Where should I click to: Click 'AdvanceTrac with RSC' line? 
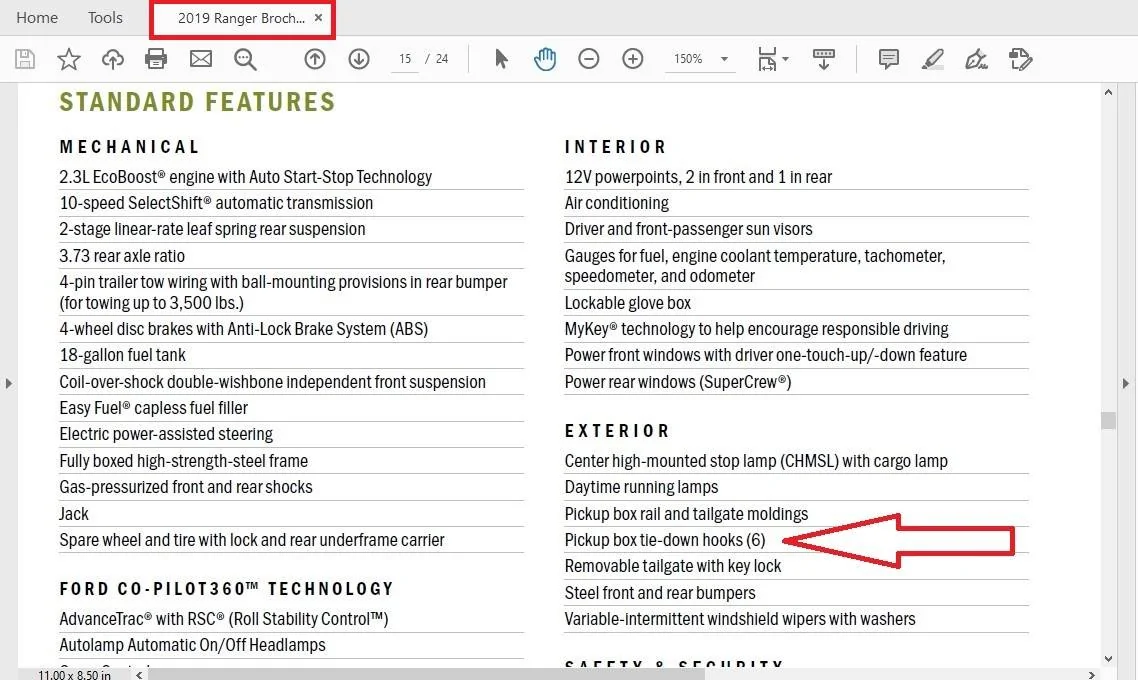coord(224,619)
